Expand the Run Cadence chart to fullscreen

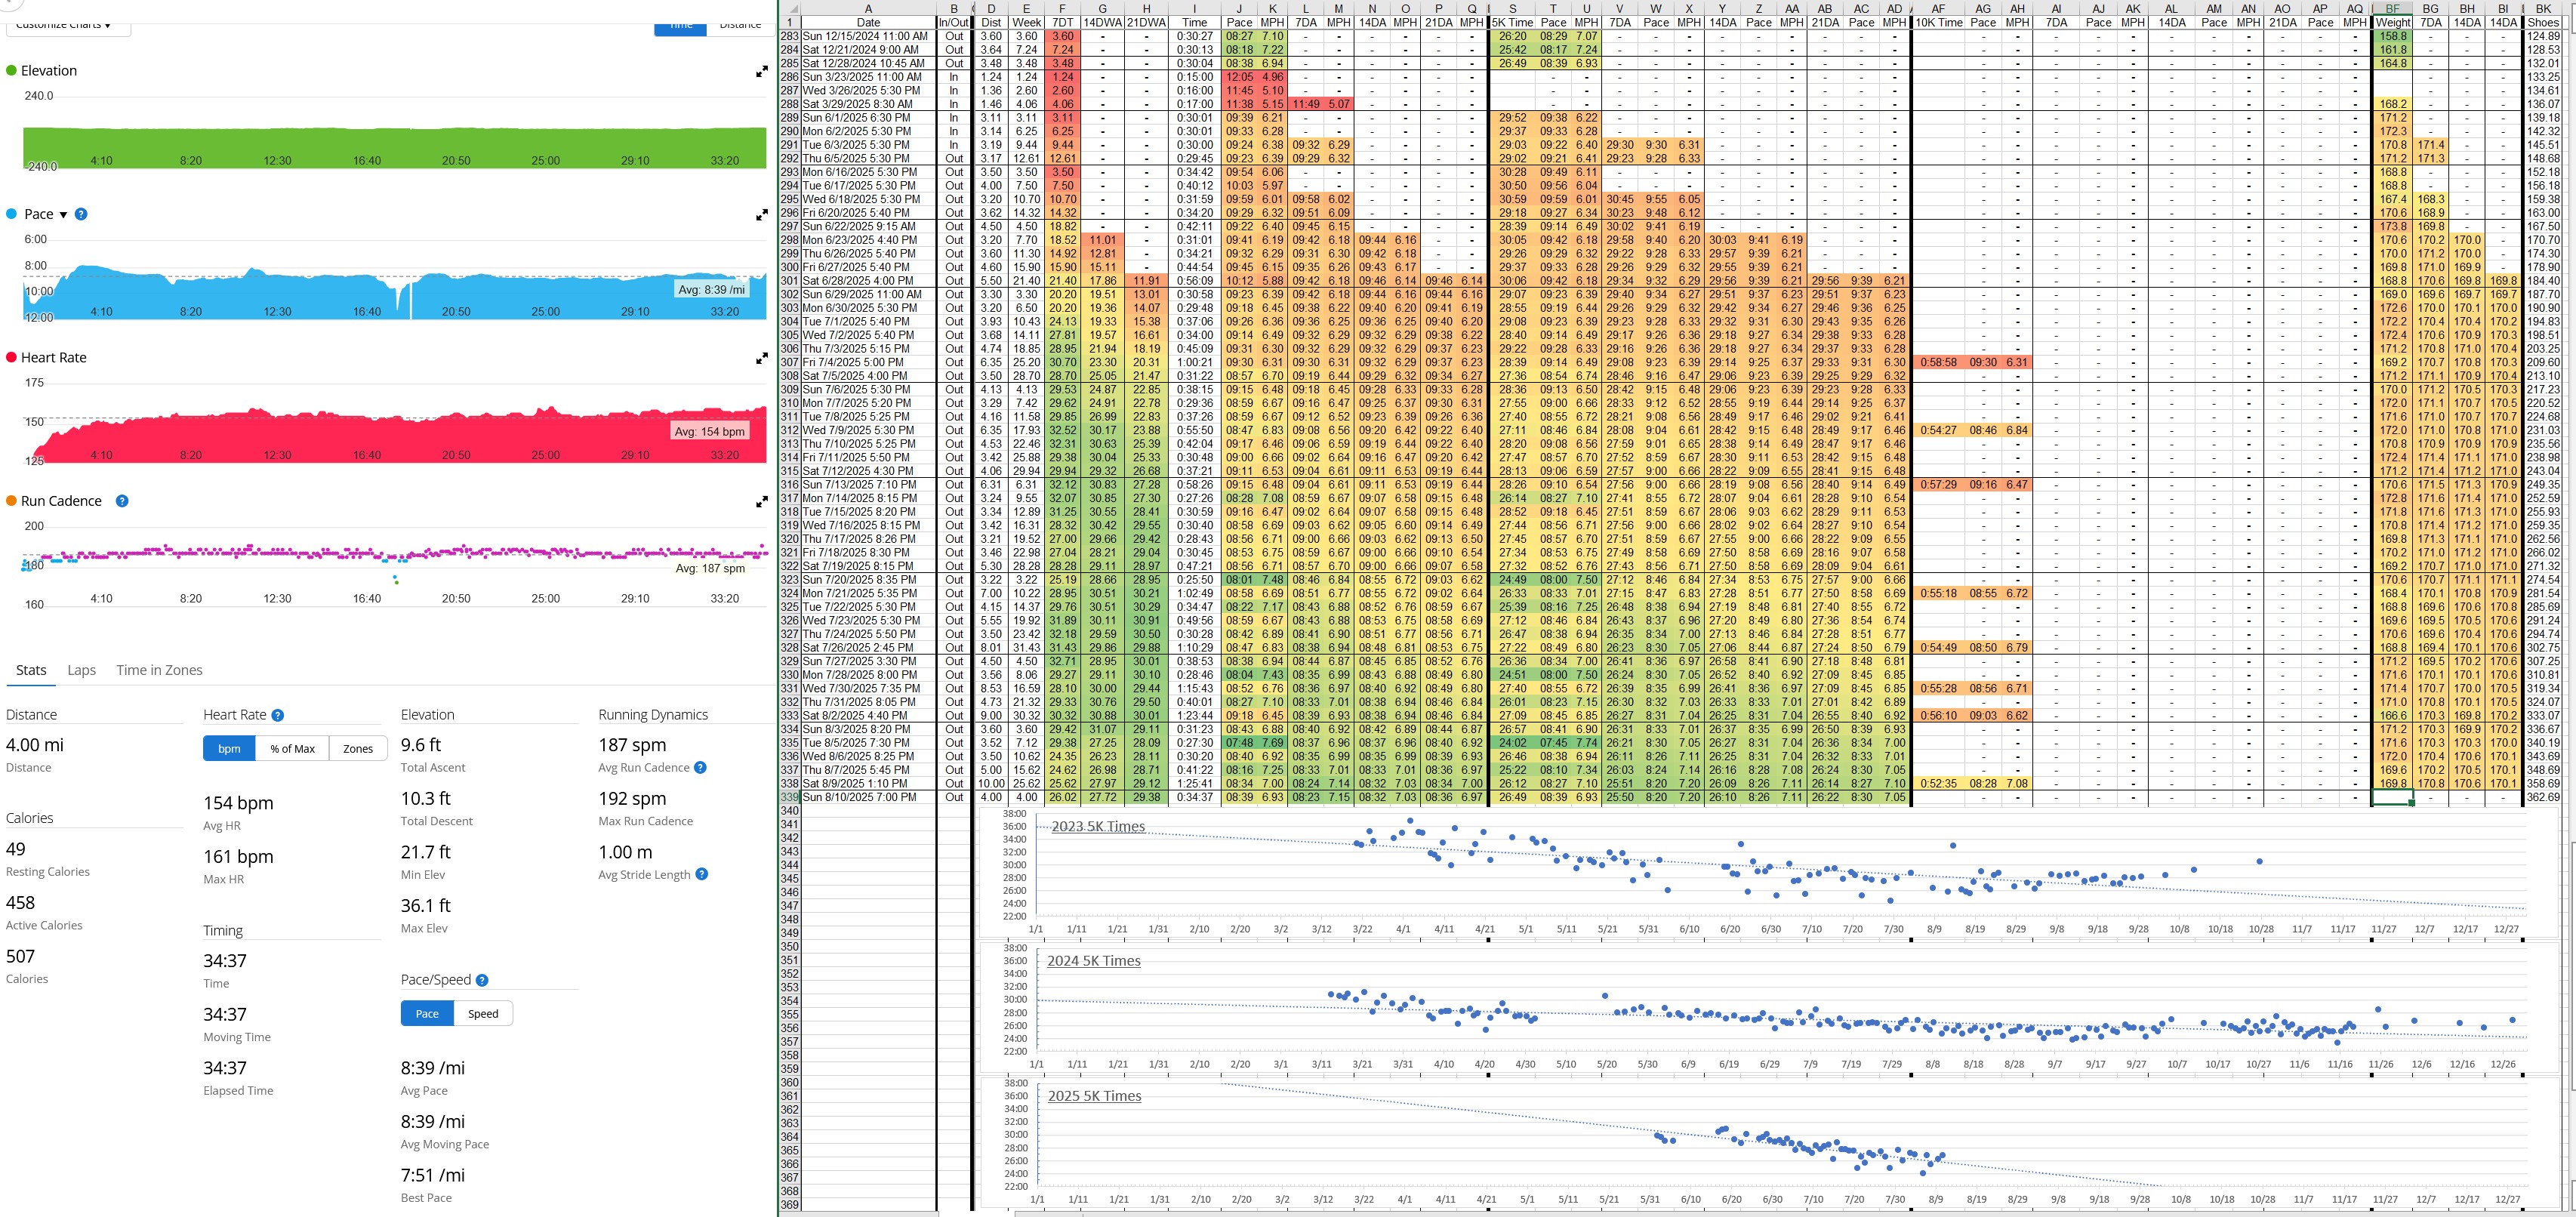pos(762,502)
